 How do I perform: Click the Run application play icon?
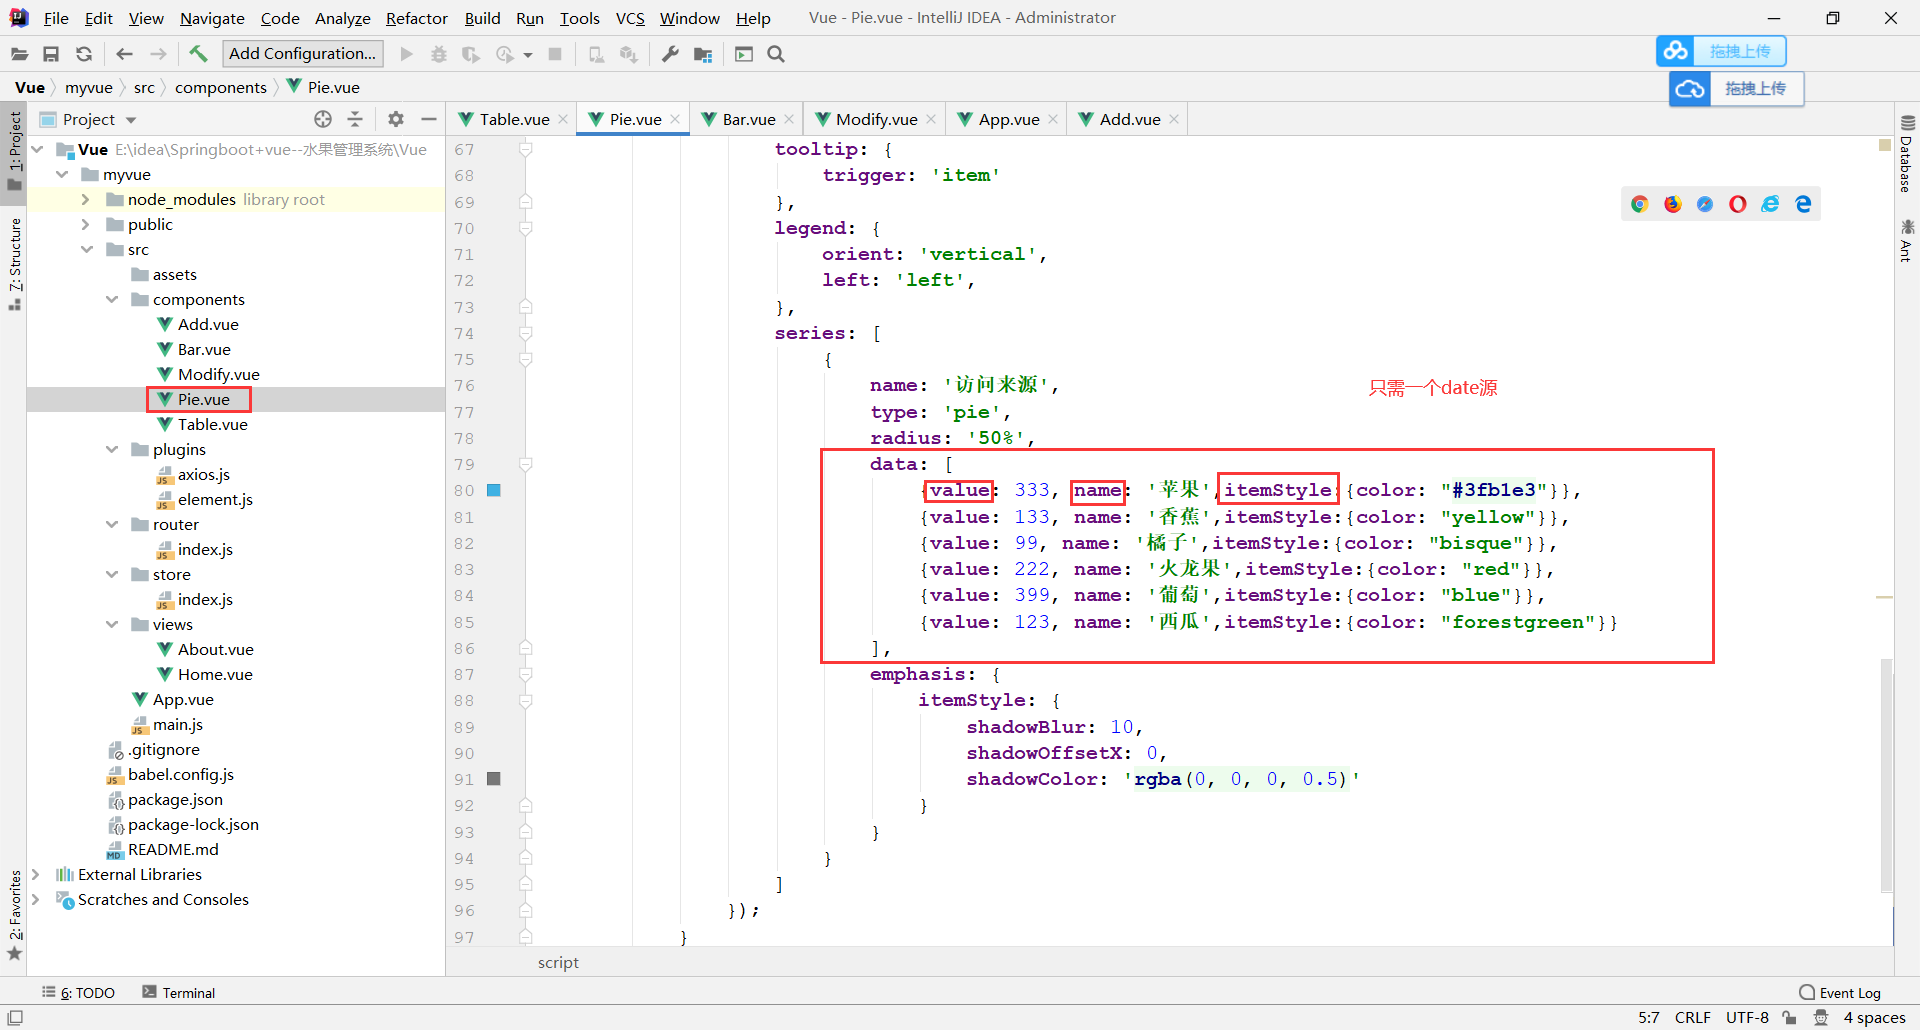click(x=407, y=54)
